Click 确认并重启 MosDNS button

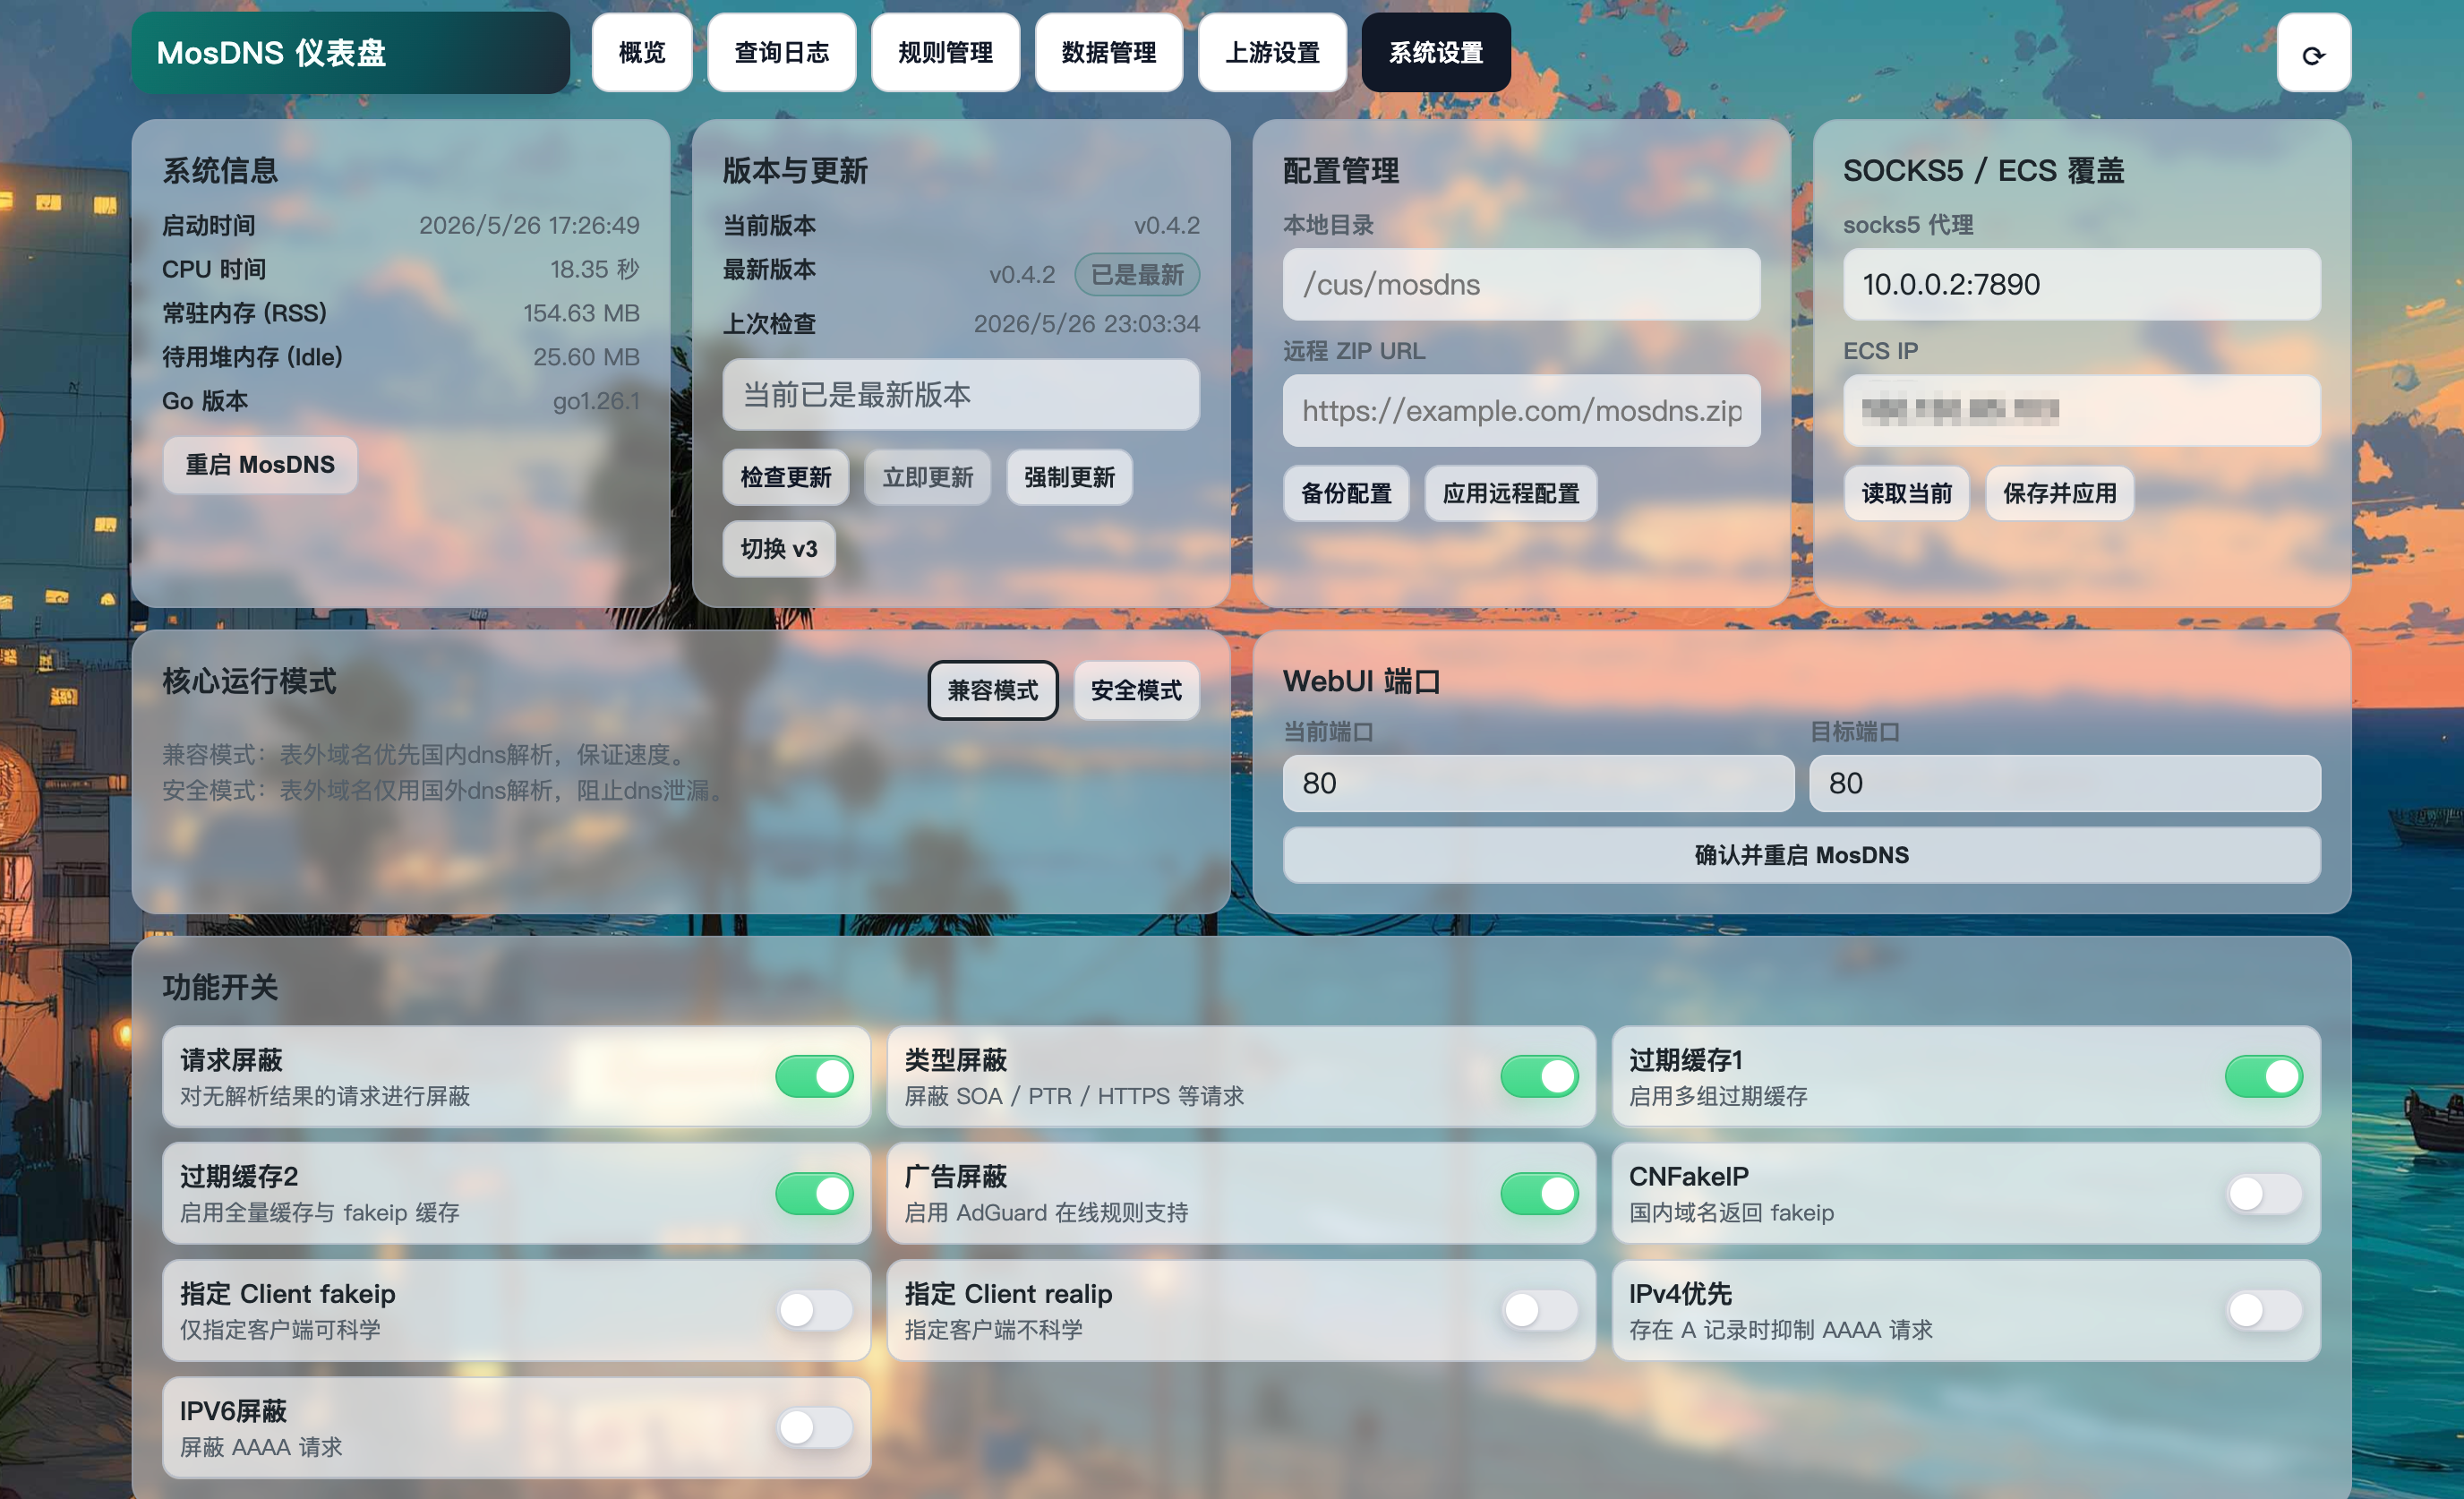tap(1802, 855)
